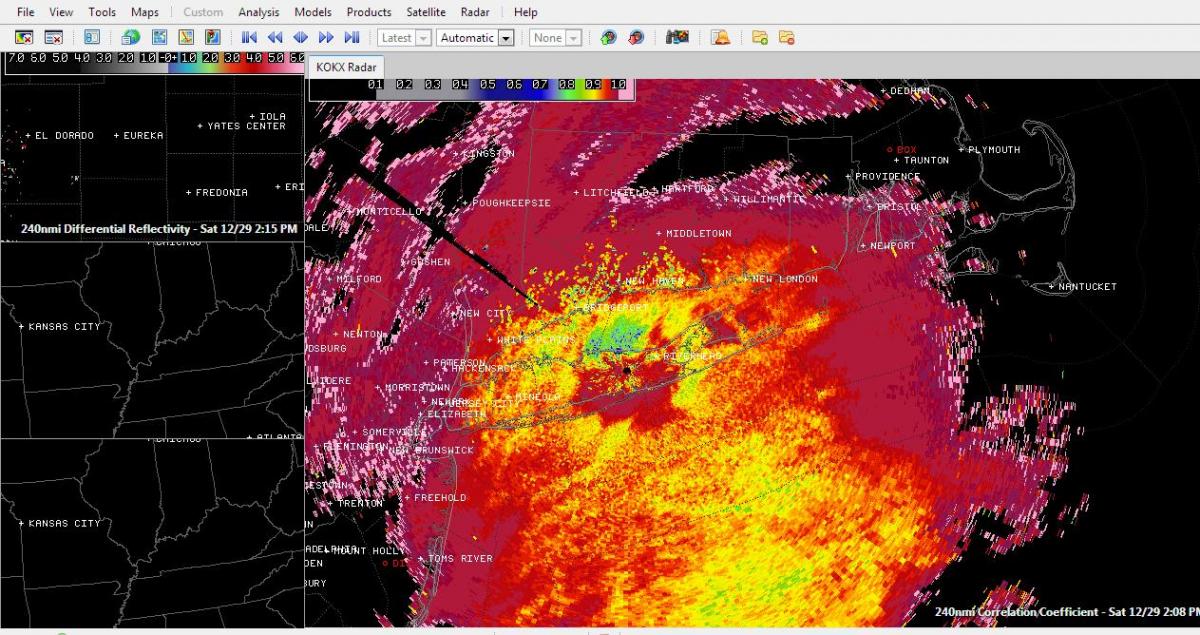Open the None dropdown in toolbar
The width and height of the screenshot is (1200, 635).
coord(556,37)
